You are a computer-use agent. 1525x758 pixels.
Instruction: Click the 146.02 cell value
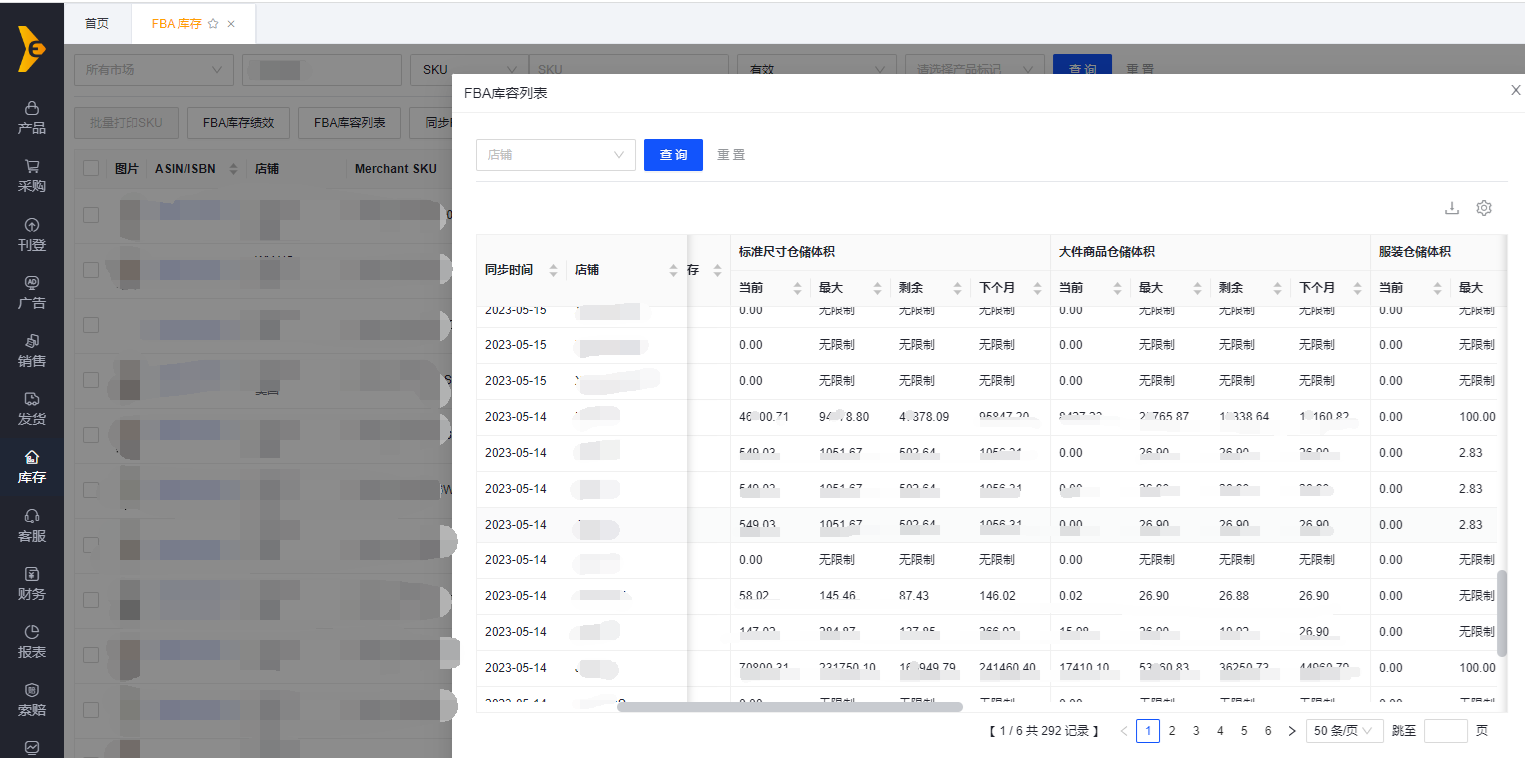[x=997, y=596]
